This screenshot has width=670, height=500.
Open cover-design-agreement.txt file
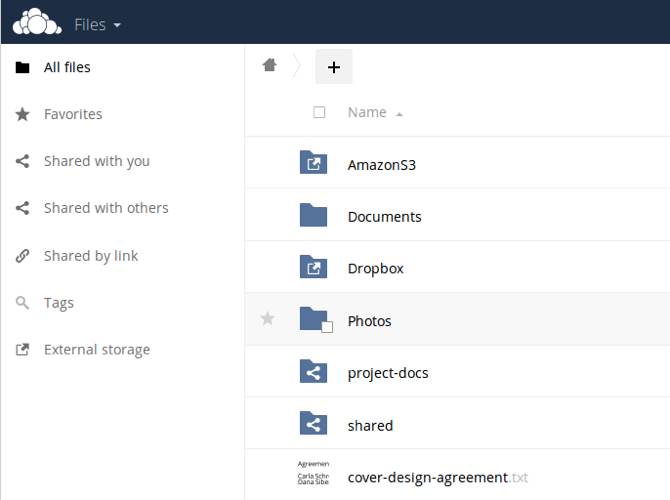point(438,477)
